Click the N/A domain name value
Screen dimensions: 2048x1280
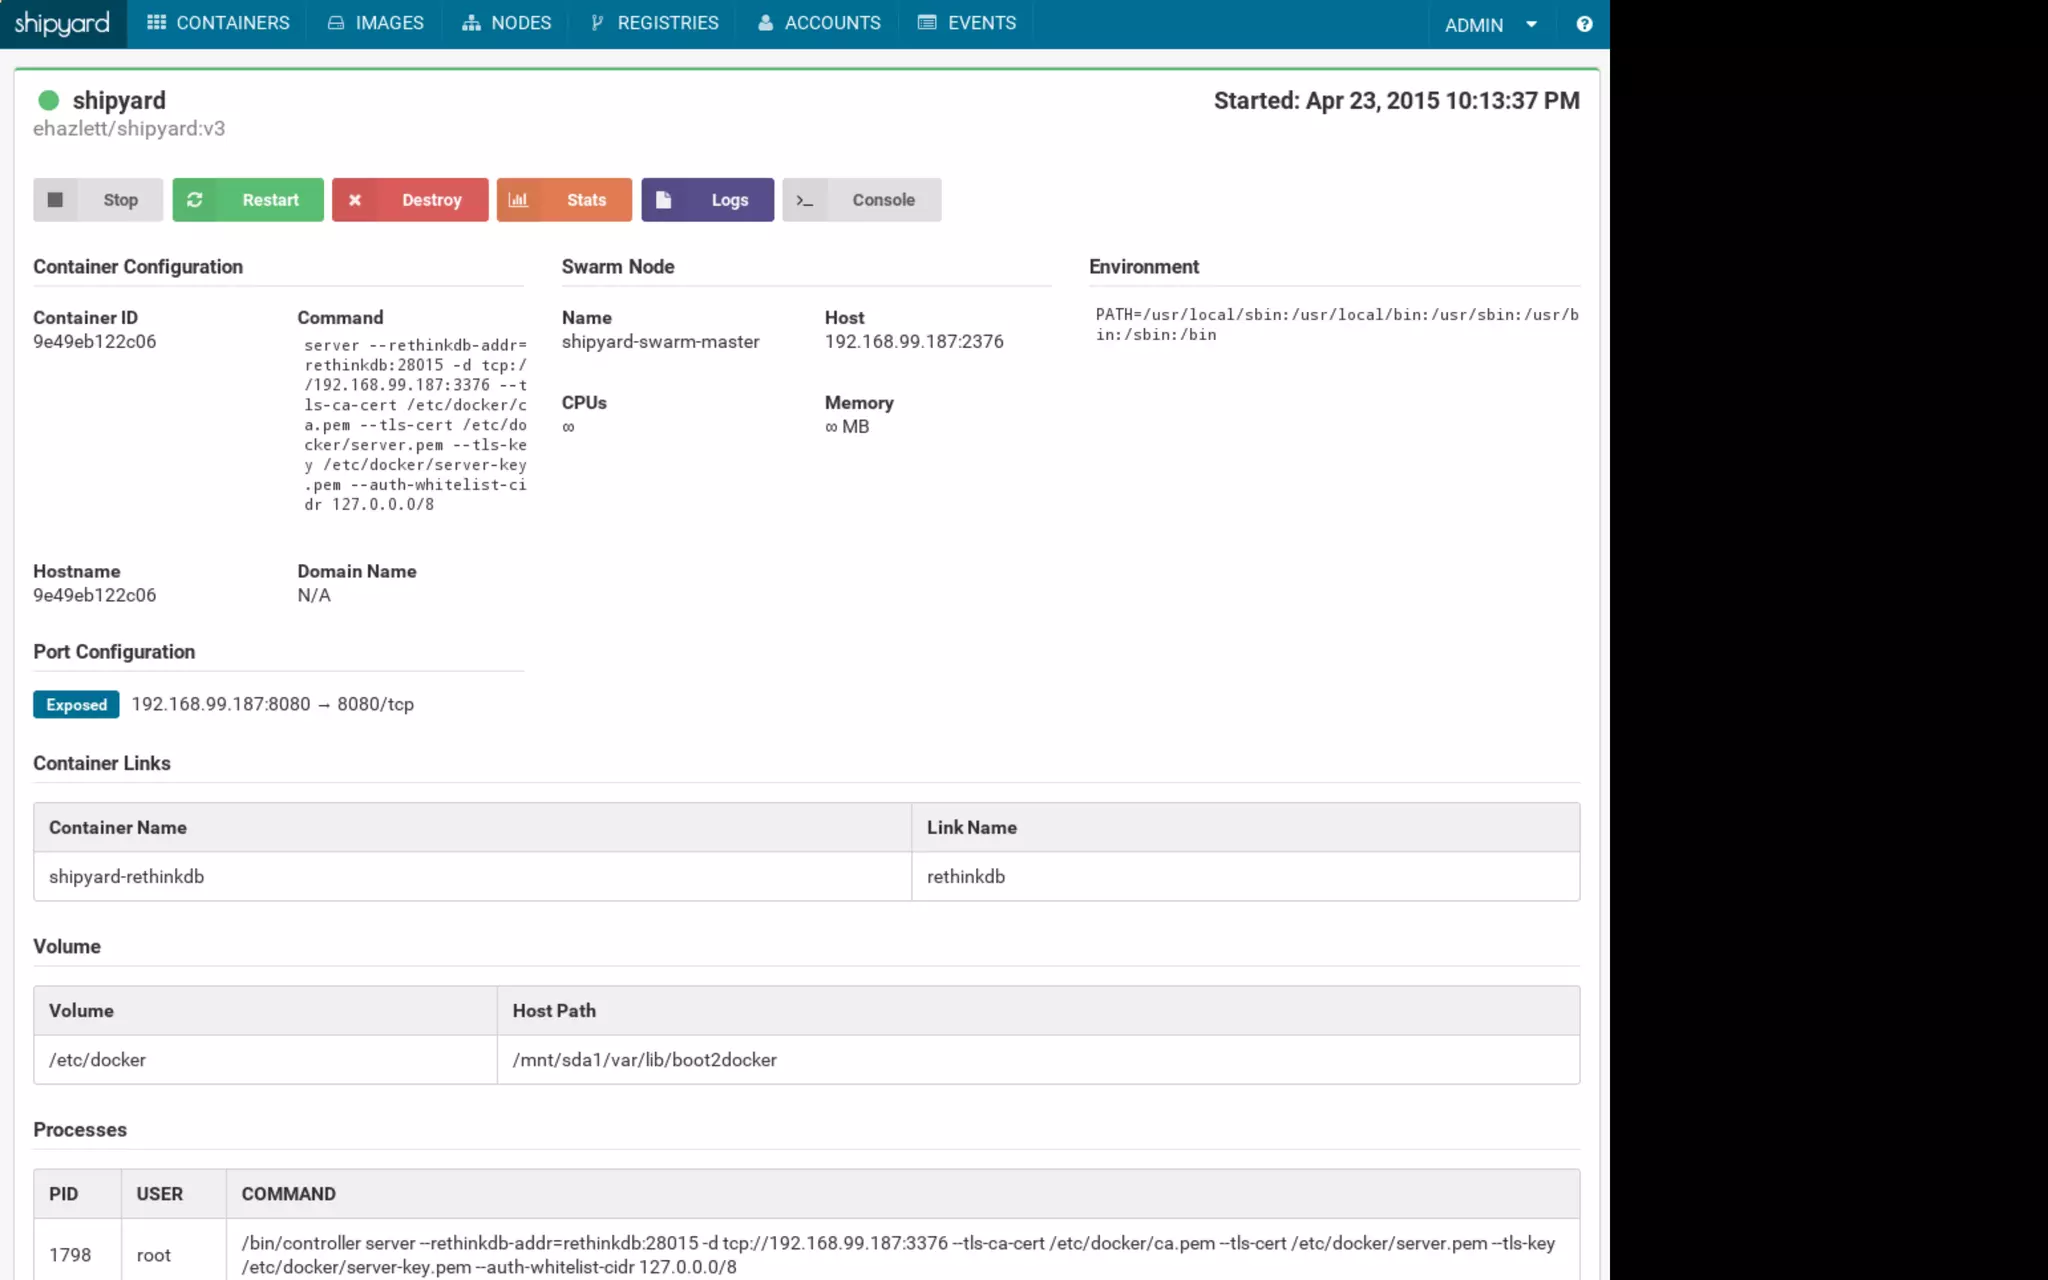[x=314, y=596]
